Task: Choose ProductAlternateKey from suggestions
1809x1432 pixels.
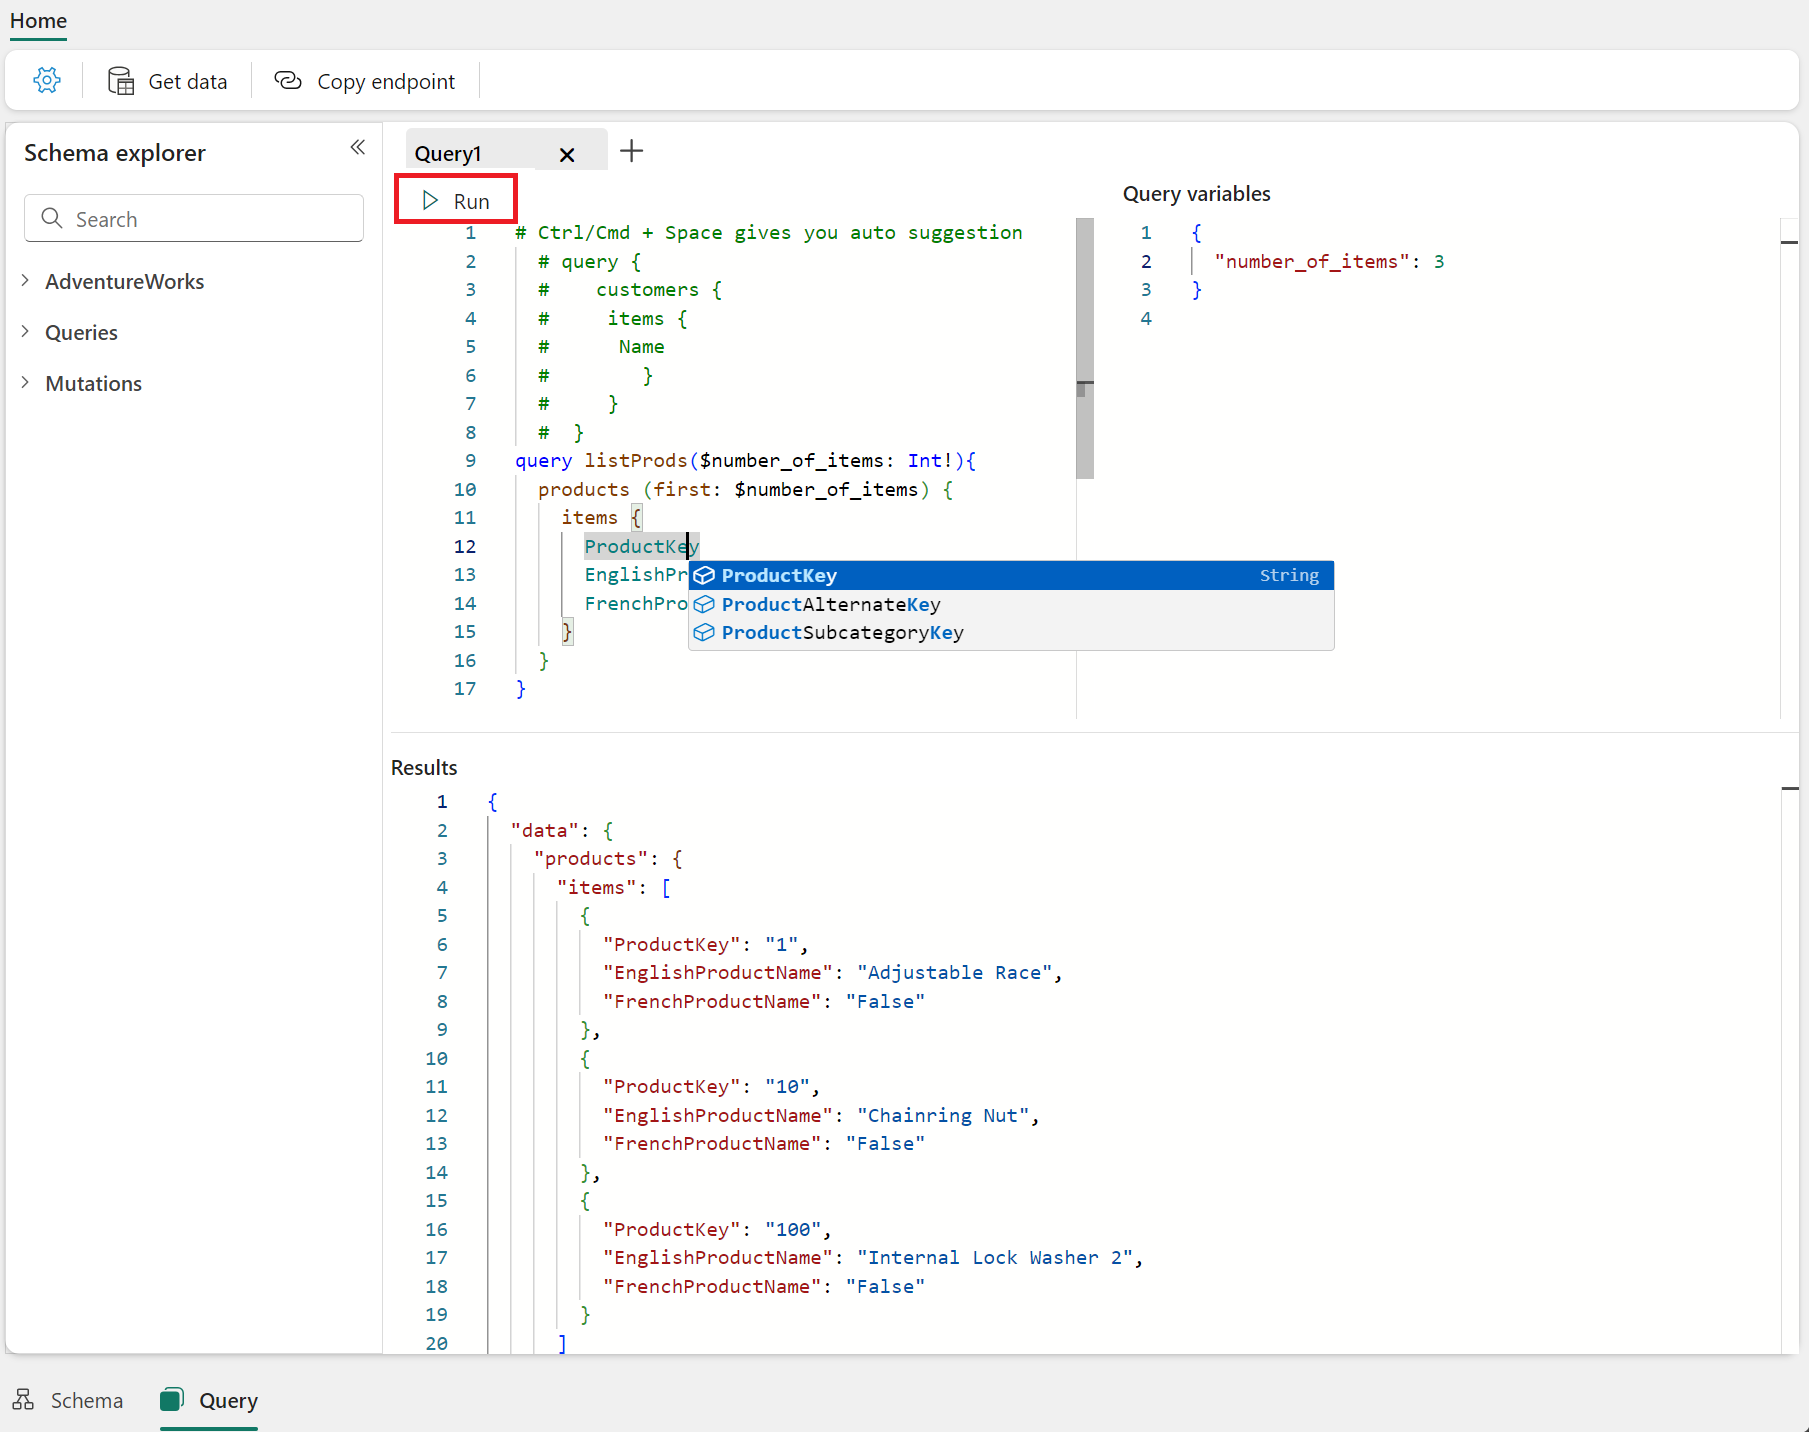Action: pos(830,605)
